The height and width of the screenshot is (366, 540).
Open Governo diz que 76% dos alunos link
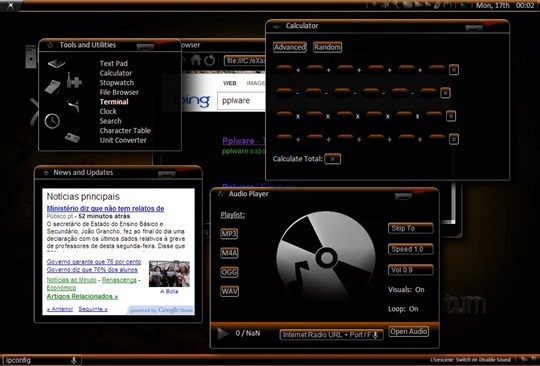click(x=92, y=270)
